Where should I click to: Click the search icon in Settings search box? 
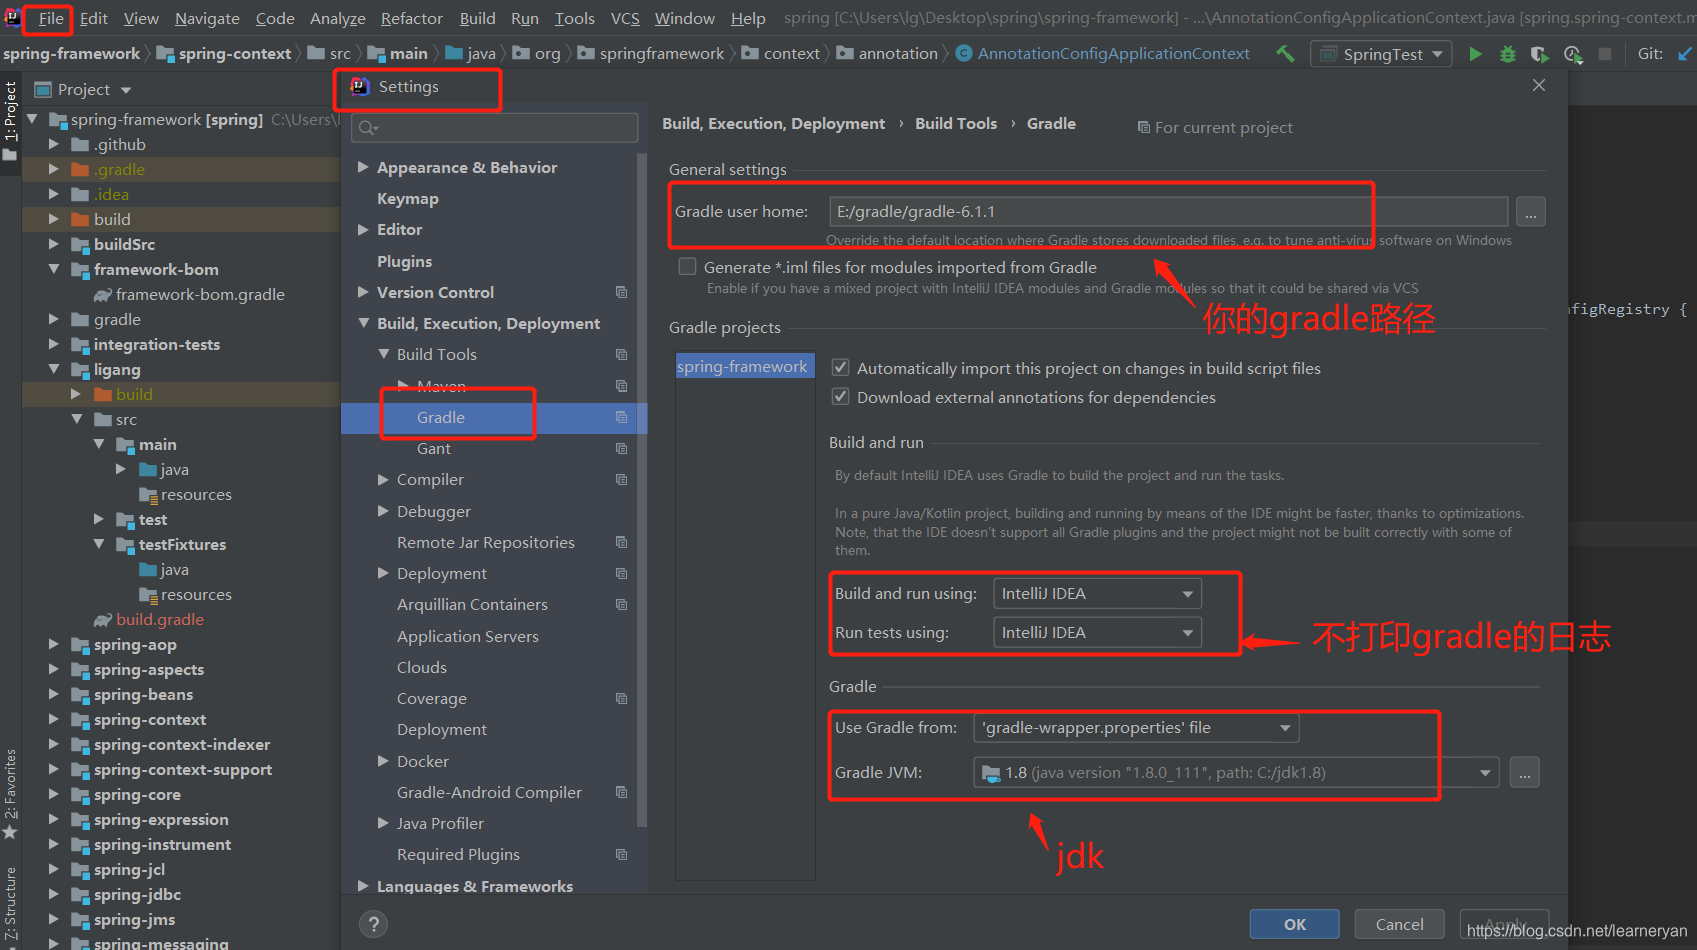[x=368, y=128]
